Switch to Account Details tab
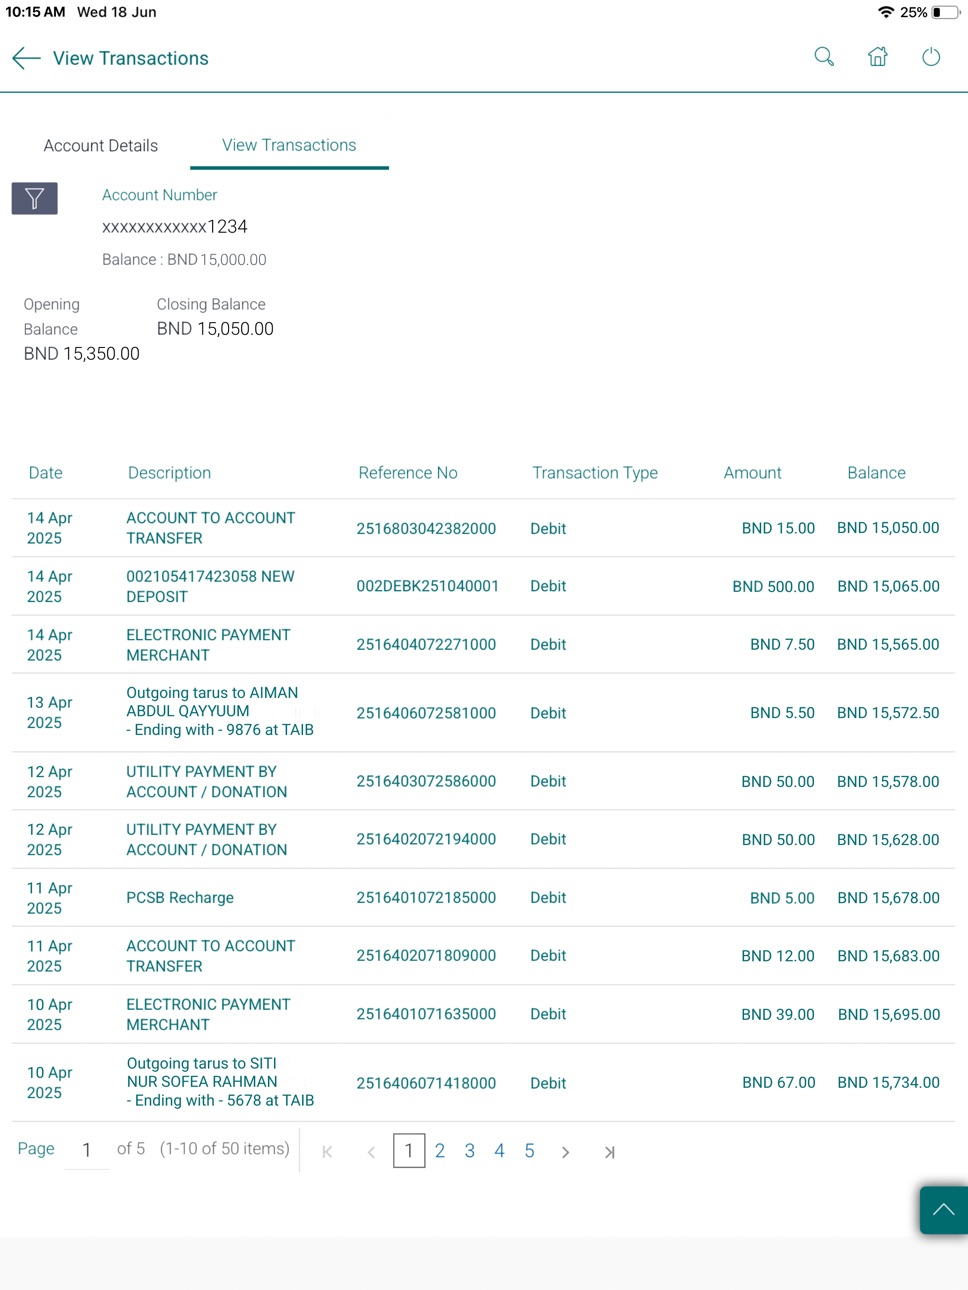Image resolution: width=968 pixels, height=1290 pixels. (x=101, y=145)
